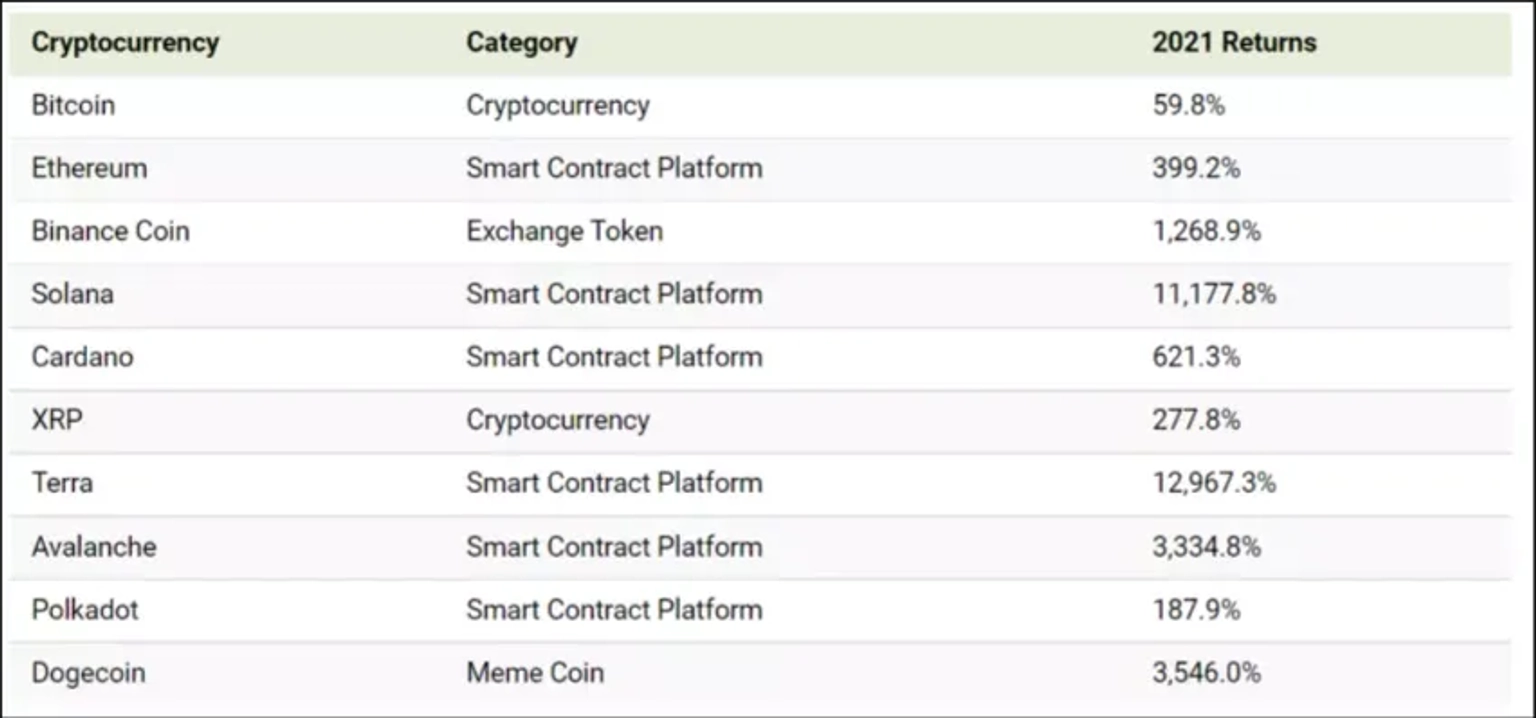Click the 2021 Returns column header
The image size is (1536, 718).
coord(1234,43)
